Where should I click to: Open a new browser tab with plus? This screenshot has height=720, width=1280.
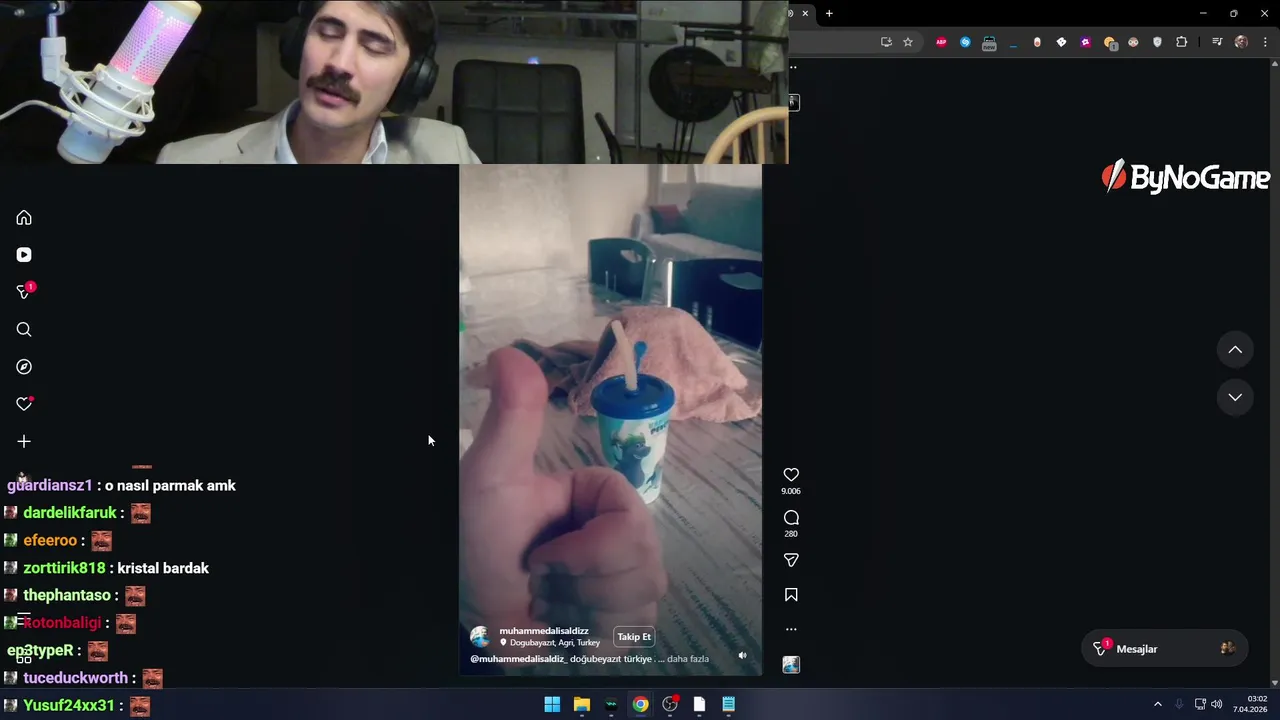pyautogui.click(x=829, y=14)
